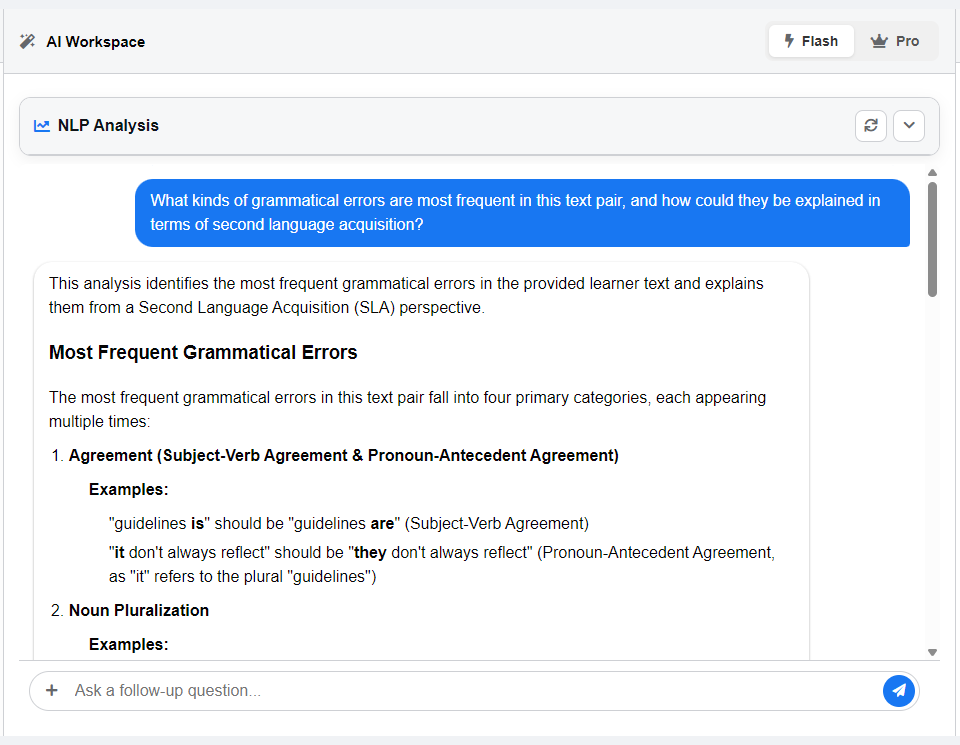Switch to Flash mode
Screen dimensions: 960x745
tap(811, 41)
